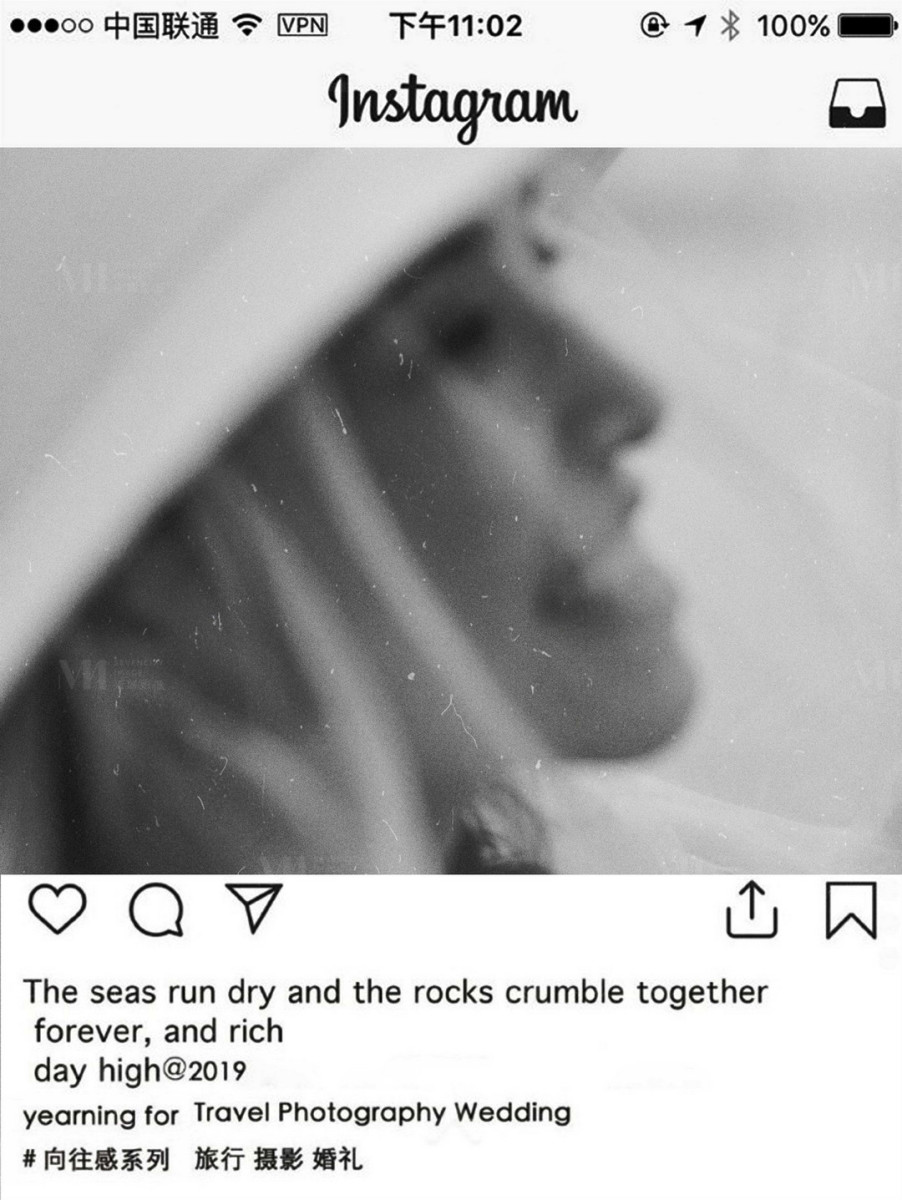Tap the Wi-Fi status icon
This screenshot has width=902, height=1200.
point(246,27)
